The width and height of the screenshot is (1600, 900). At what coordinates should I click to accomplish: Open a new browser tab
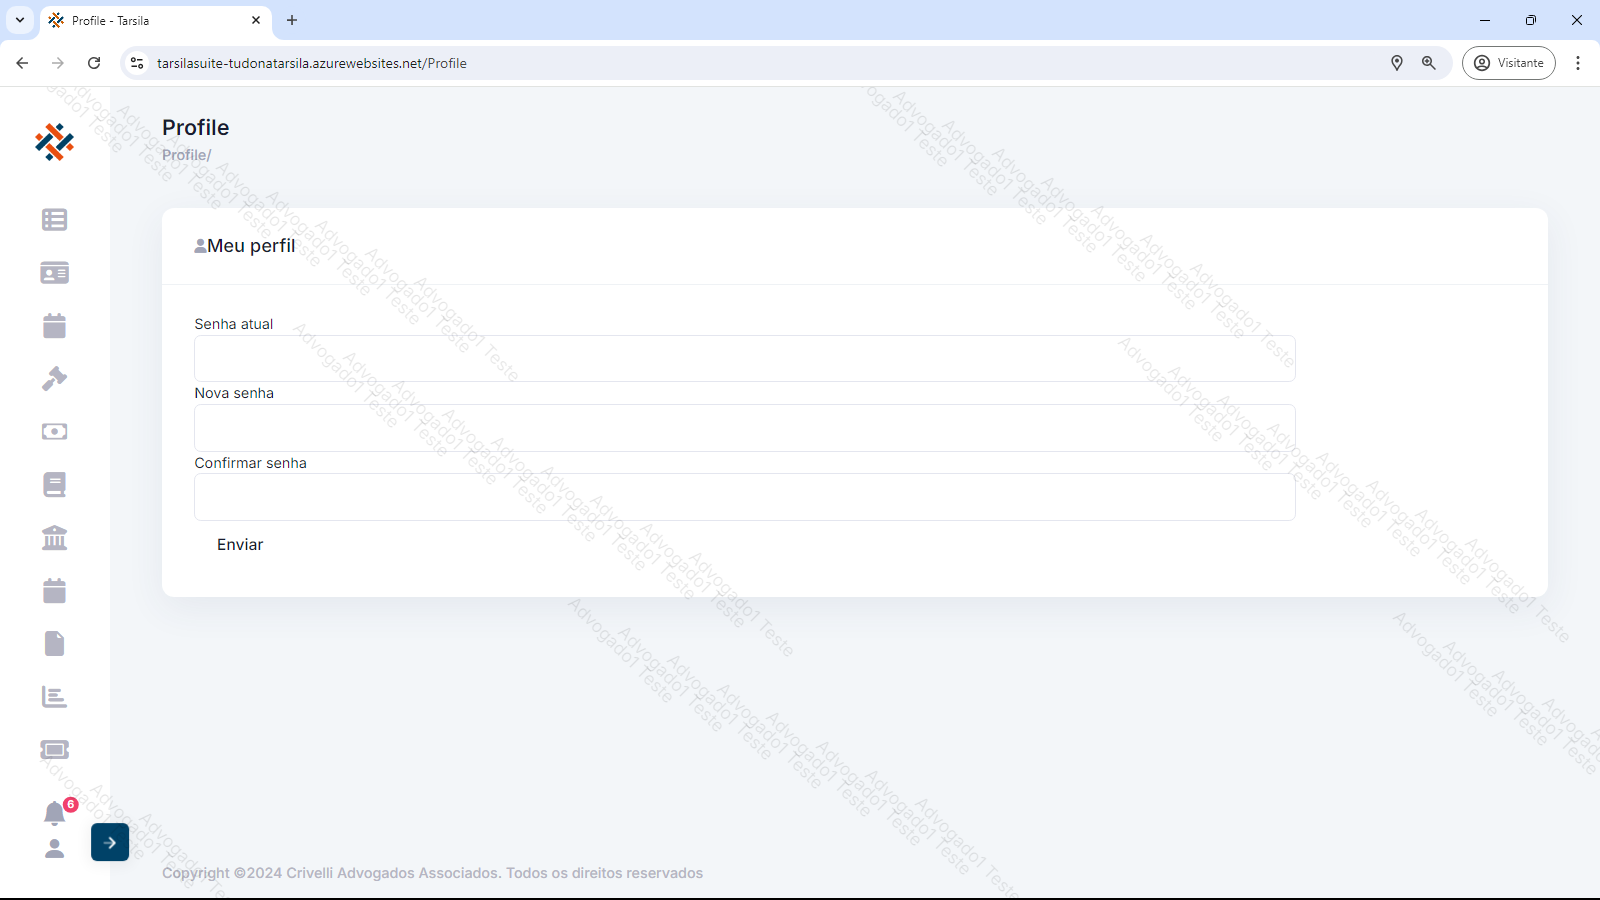[x=292, y=20]
